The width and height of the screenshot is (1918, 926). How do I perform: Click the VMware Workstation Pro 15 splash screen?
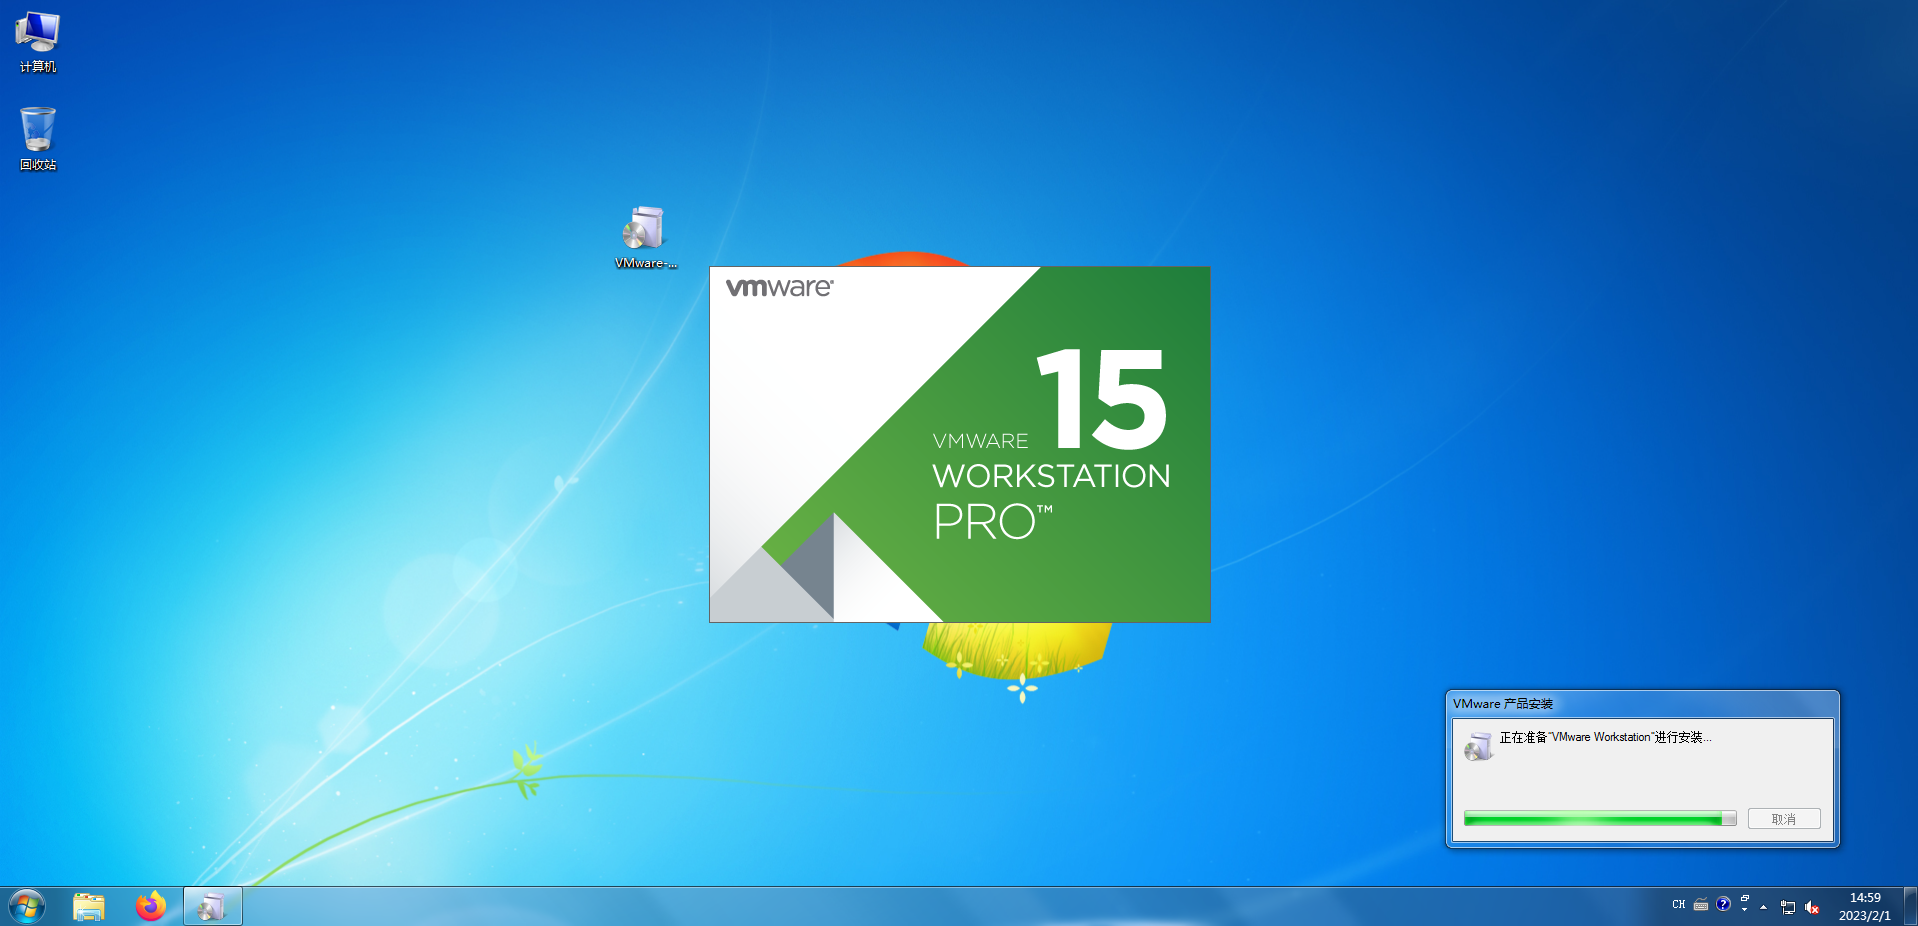point(960,444)
